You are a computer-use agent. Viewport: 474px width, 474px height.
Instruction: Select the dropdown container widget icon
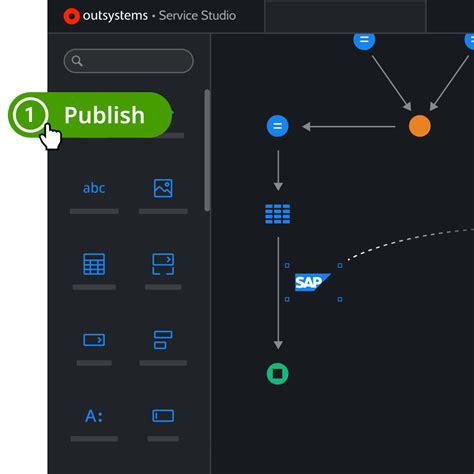163,264
